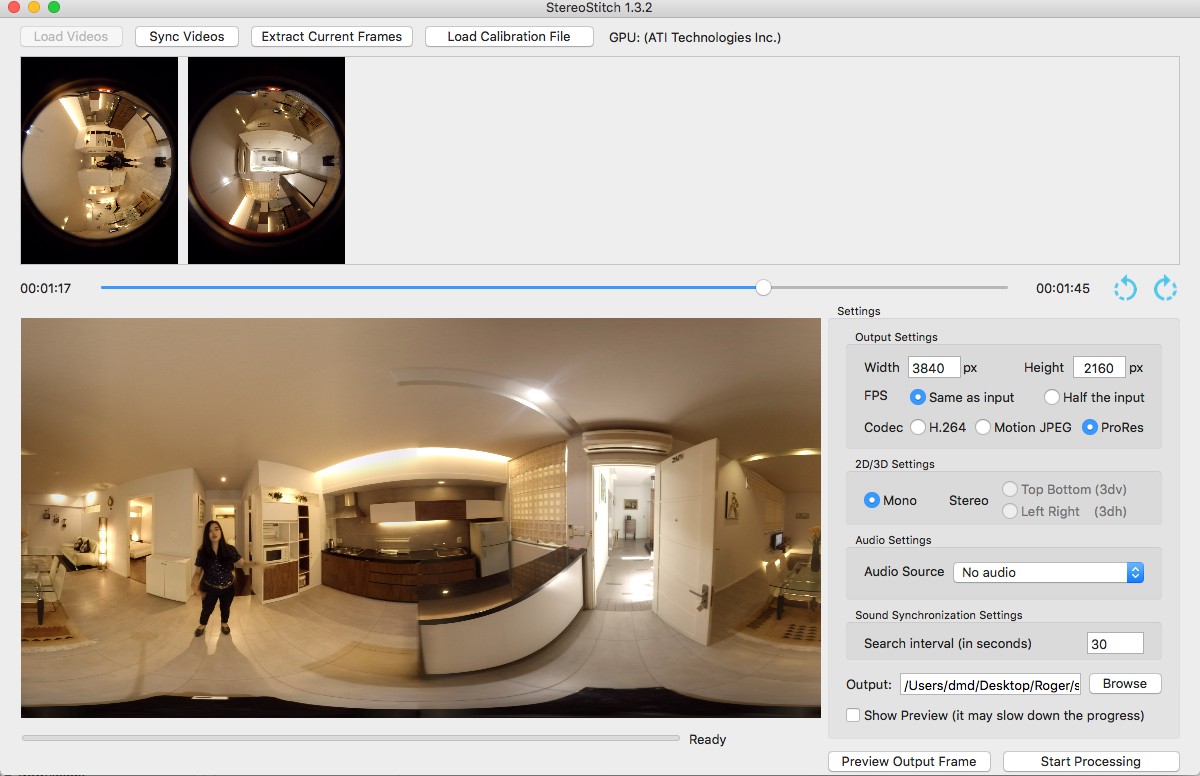Select the second fisheye video thumbnail
1200x776 pixels.
(266, 160)
